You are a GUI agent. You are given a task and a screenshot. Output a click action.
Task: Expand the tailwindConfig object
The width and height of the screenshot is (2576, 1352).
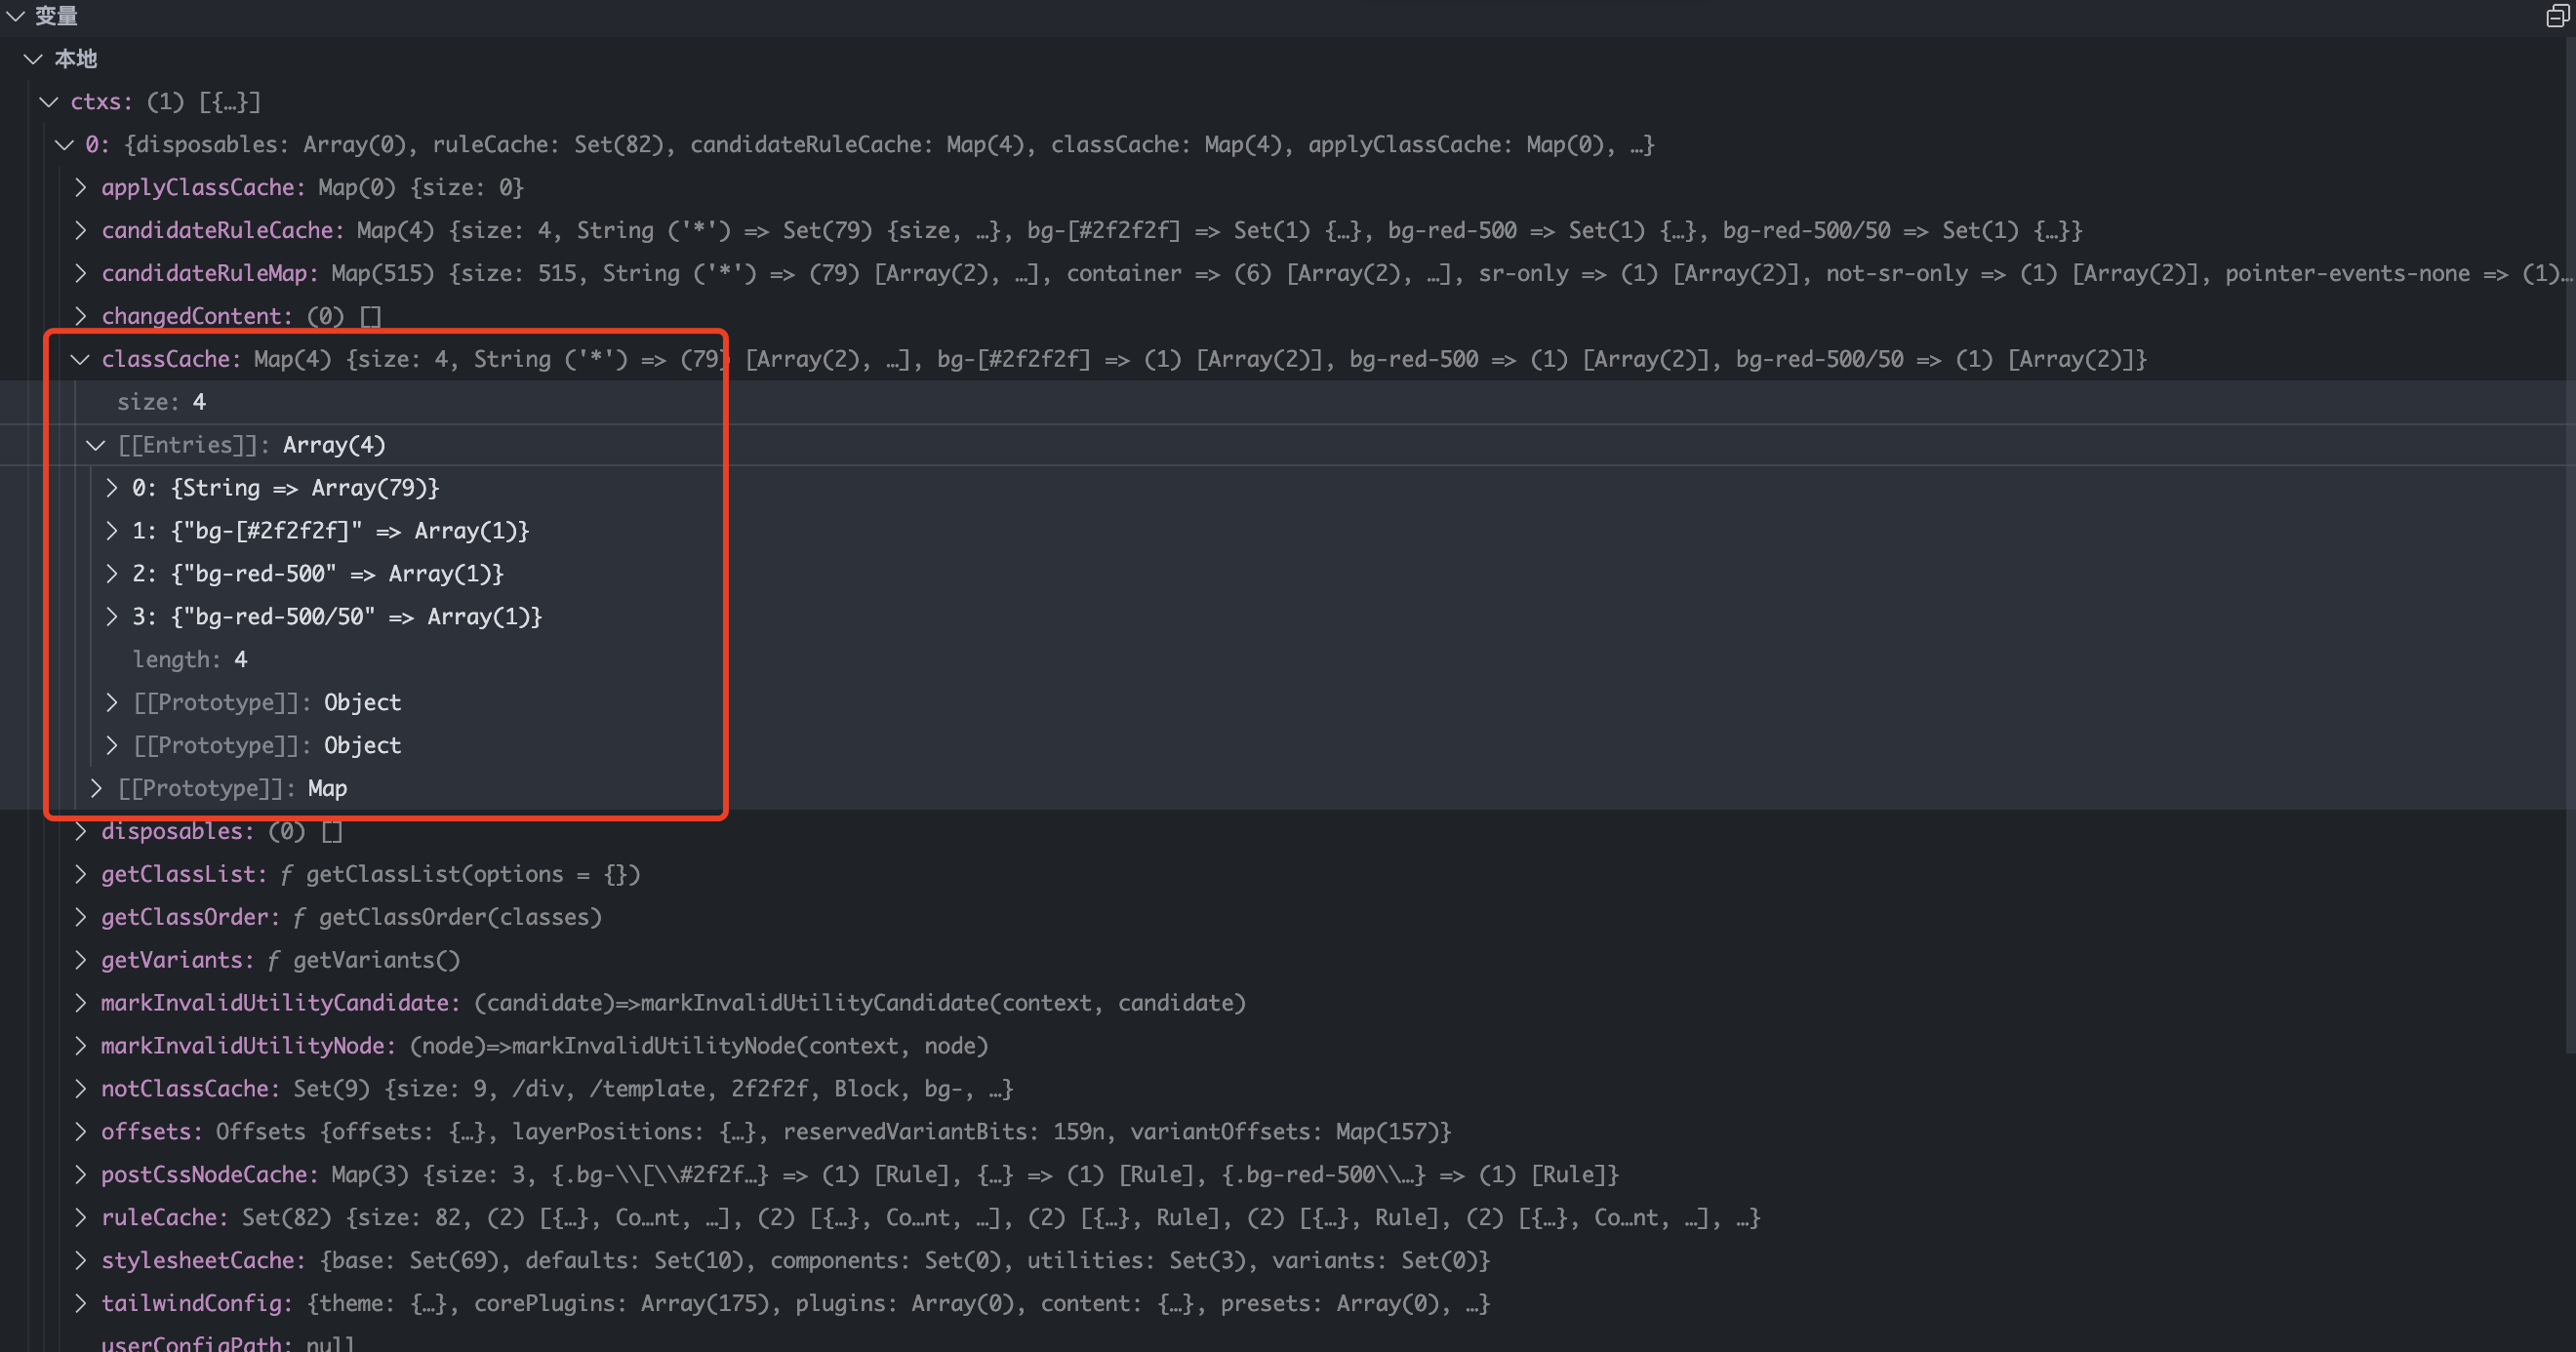click(81, 1303)
